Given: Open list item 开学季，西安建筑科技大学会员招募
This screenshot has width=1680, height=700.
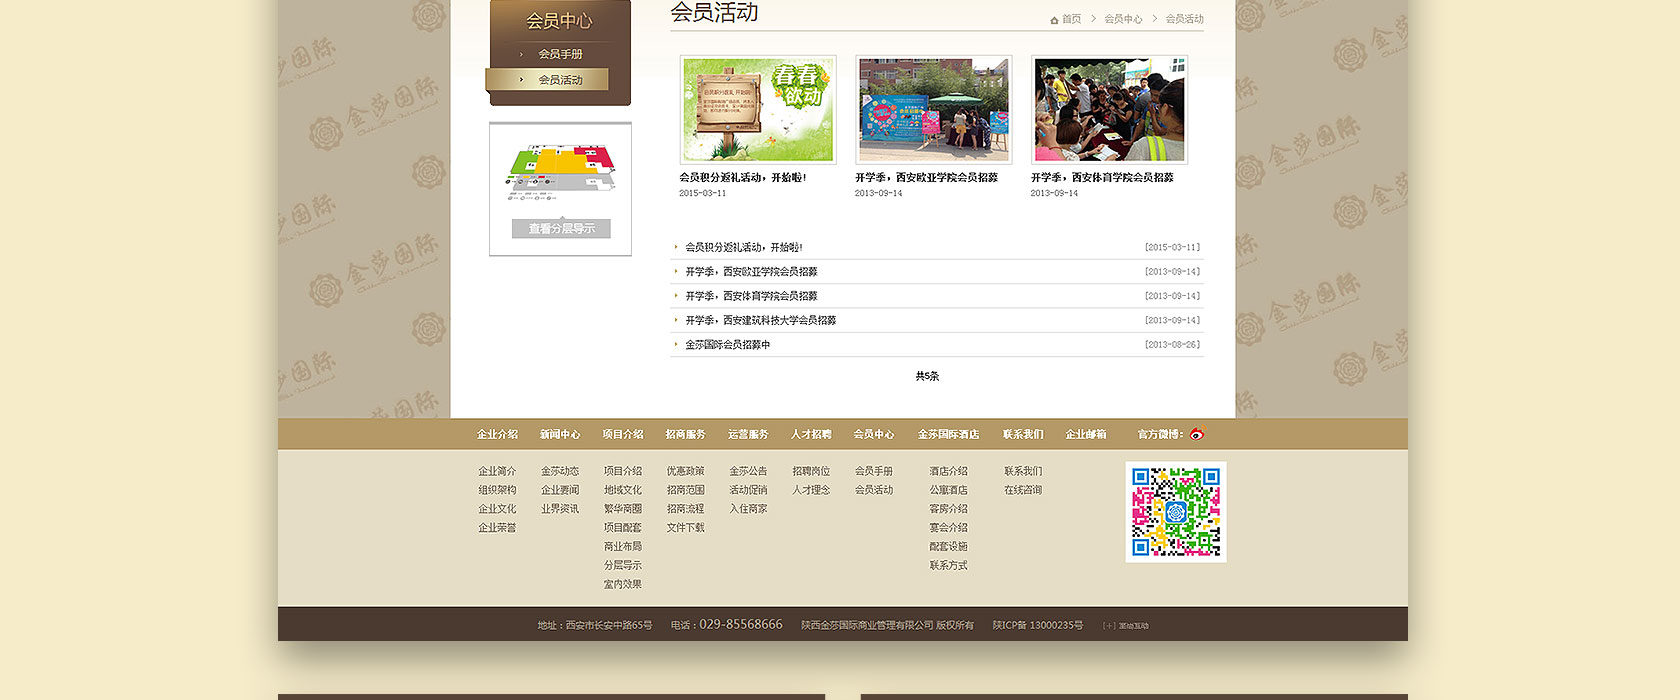Looking at the screenshot, I should pos(760,321).
